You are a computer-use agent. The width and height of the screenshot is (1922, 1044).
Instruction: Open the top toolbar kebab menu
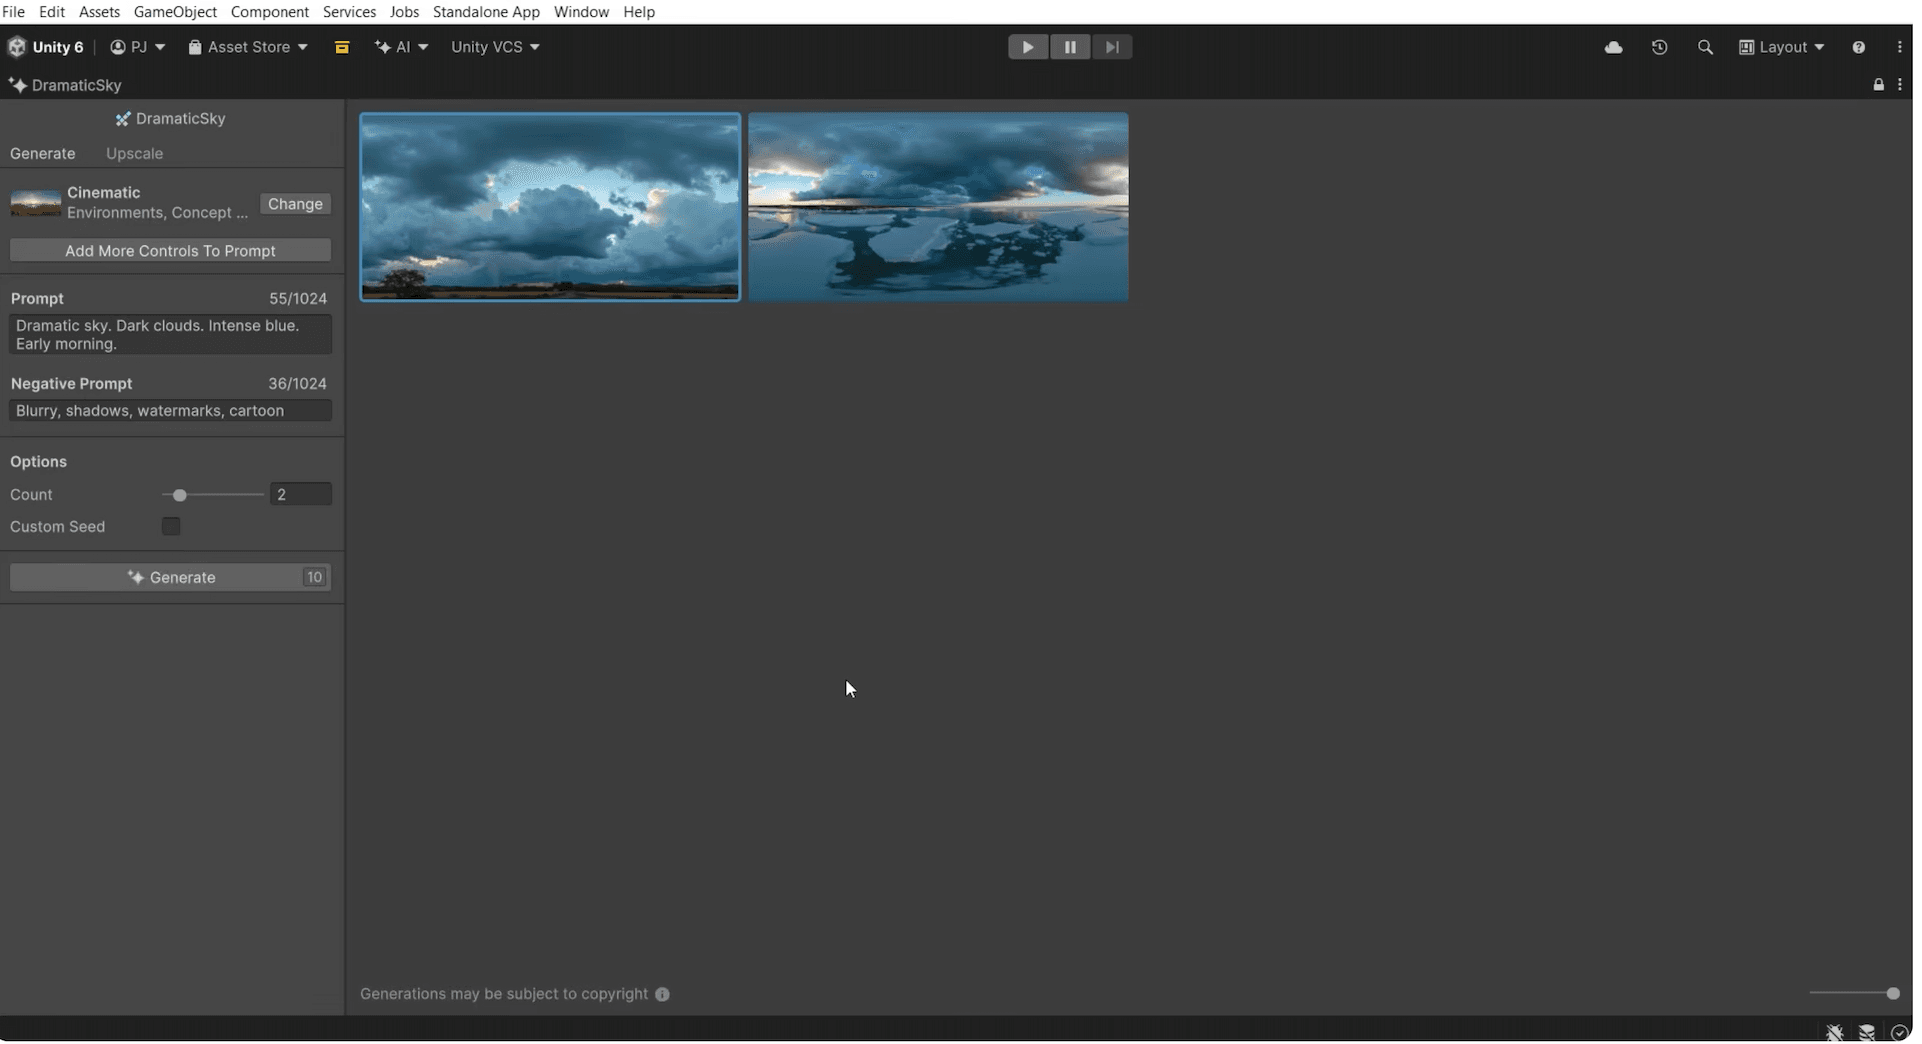pos(1900,47)
